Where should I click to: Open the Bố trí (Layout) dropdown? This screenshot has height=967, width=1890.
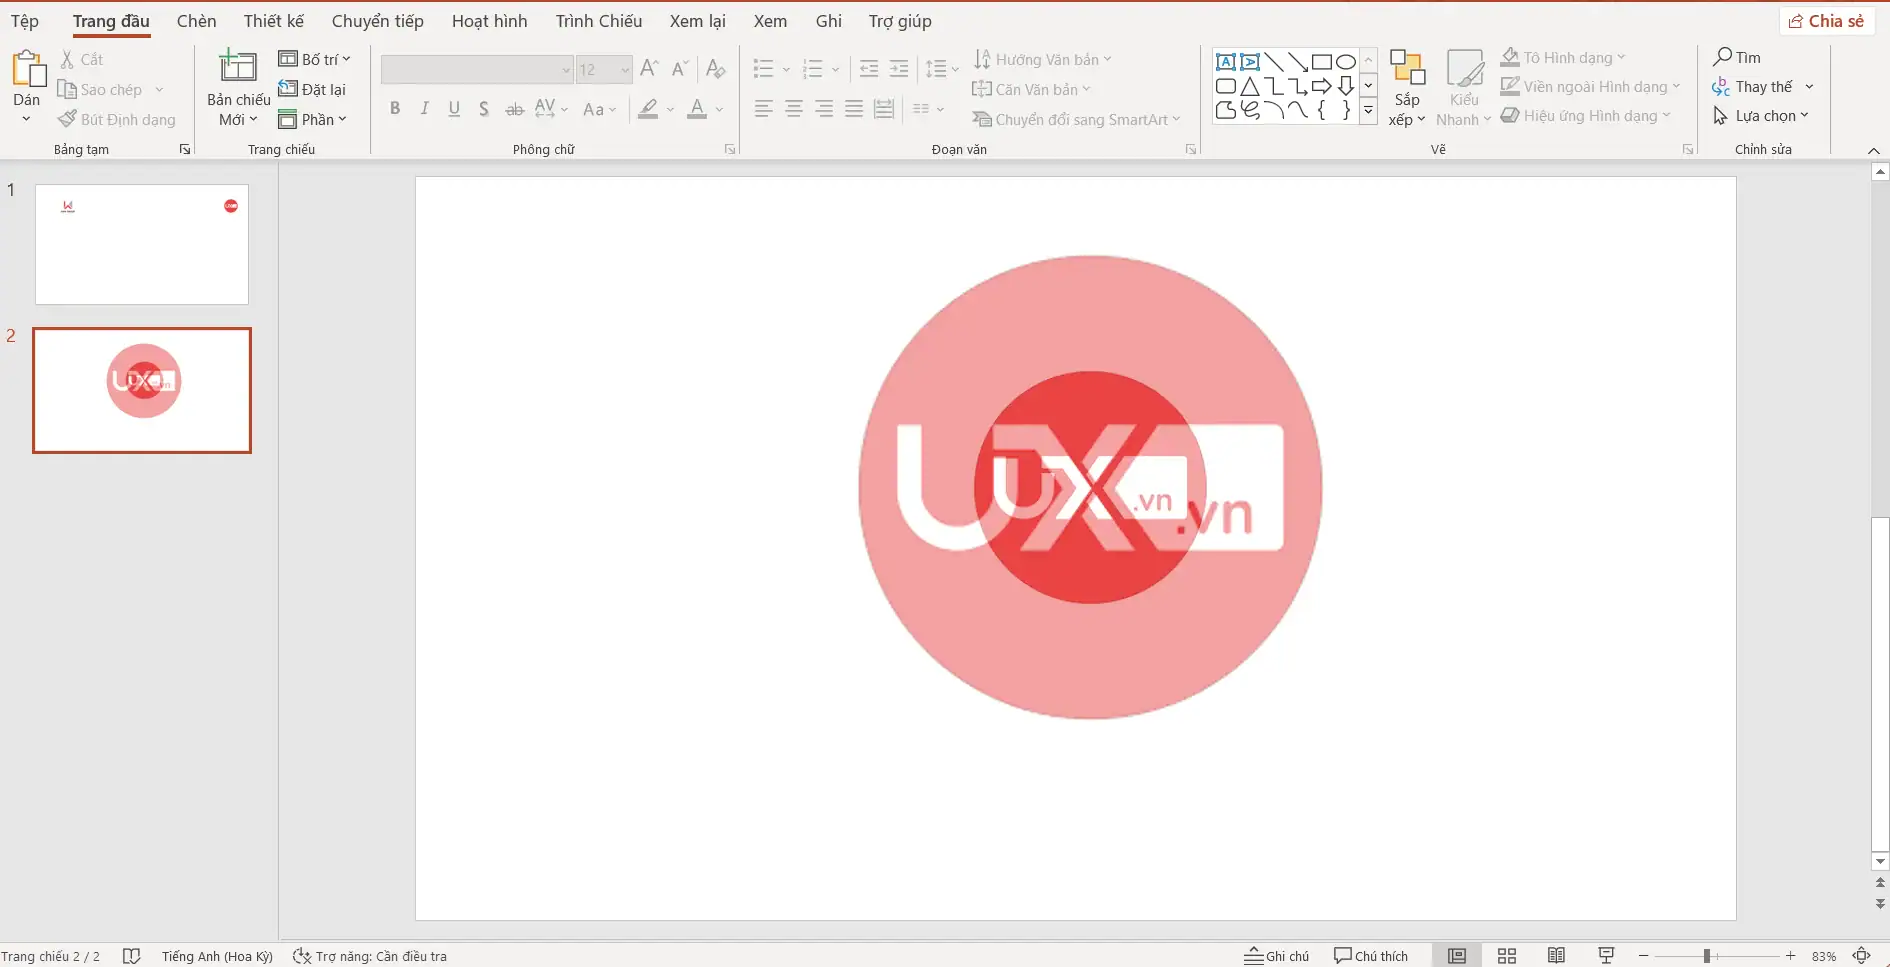coord(316,58)
